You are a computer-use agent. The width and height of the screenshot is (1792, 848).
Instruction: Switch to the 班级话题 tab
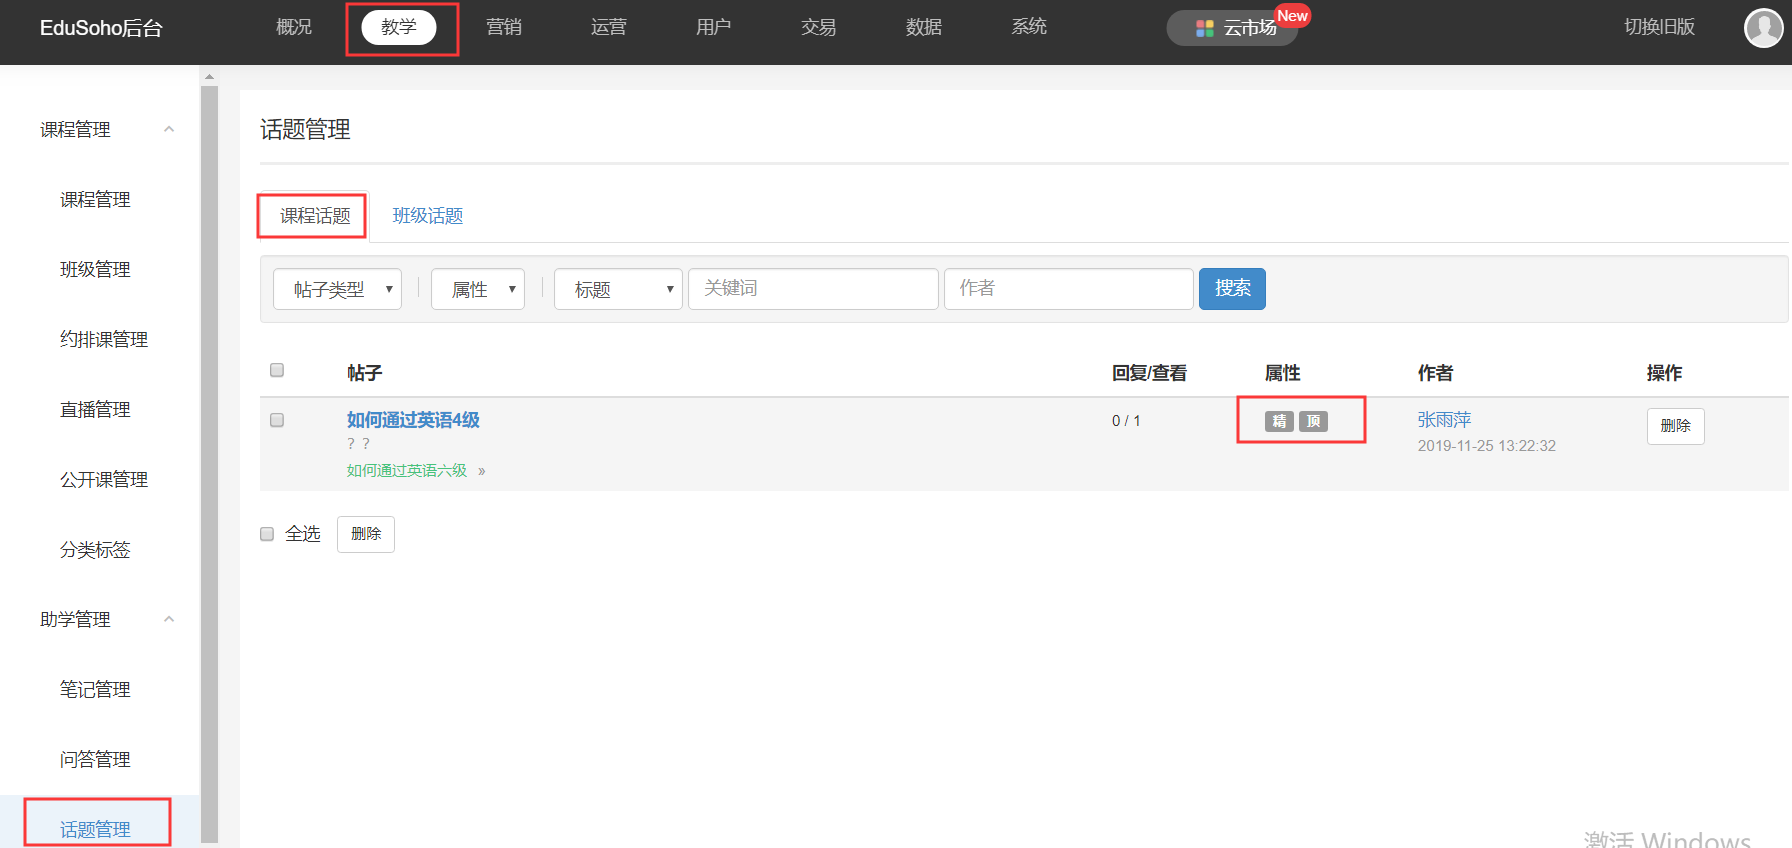427,216
